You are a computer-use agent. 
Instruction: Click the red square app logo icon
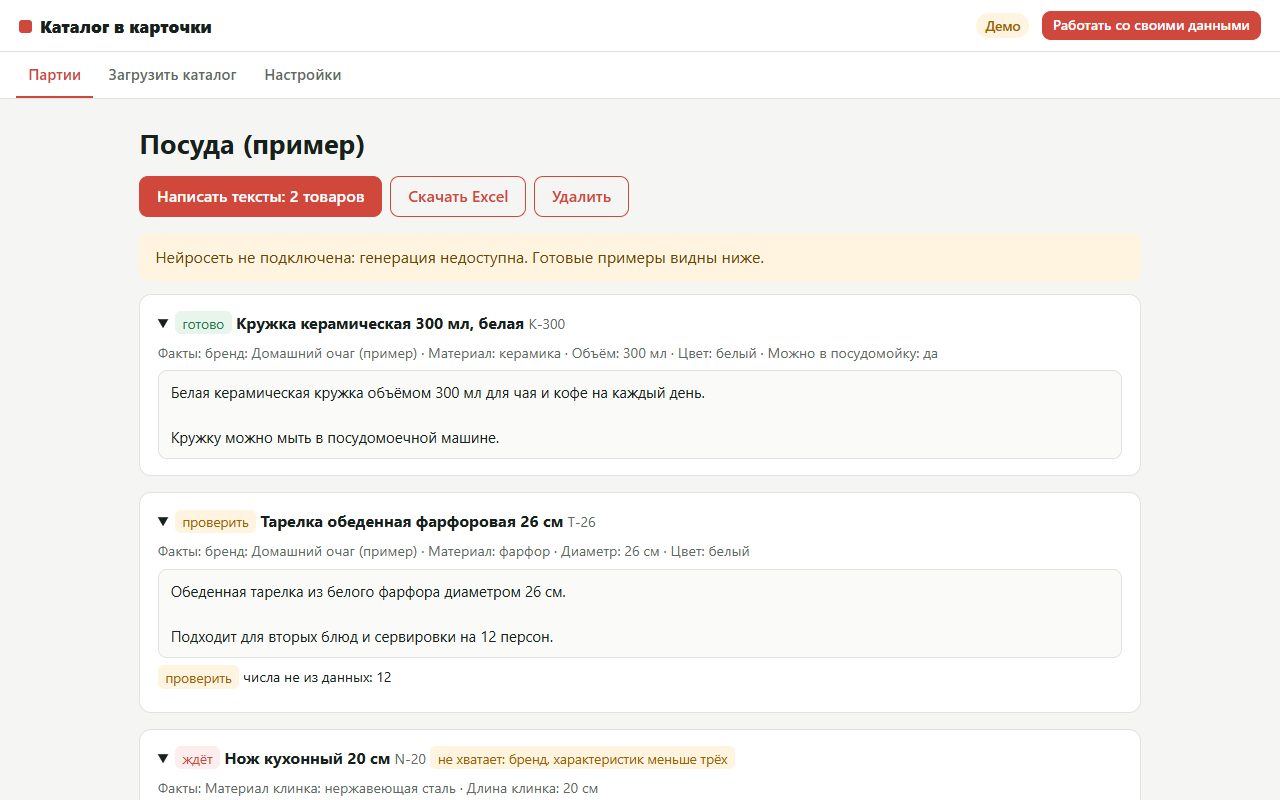click(26, 27)
